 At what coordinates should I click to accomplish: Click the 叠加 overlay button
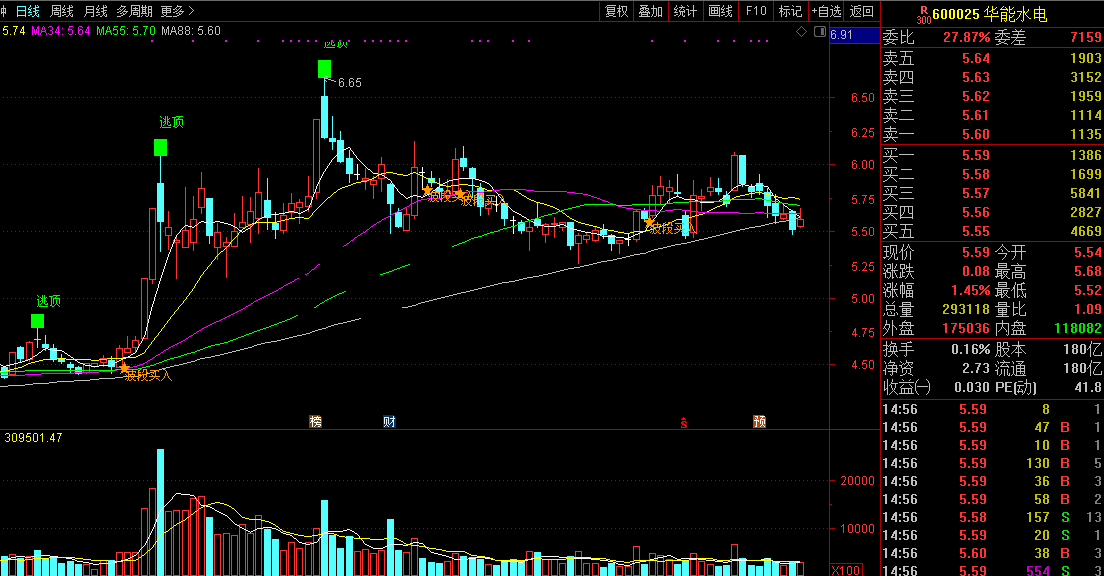[651, 11]
